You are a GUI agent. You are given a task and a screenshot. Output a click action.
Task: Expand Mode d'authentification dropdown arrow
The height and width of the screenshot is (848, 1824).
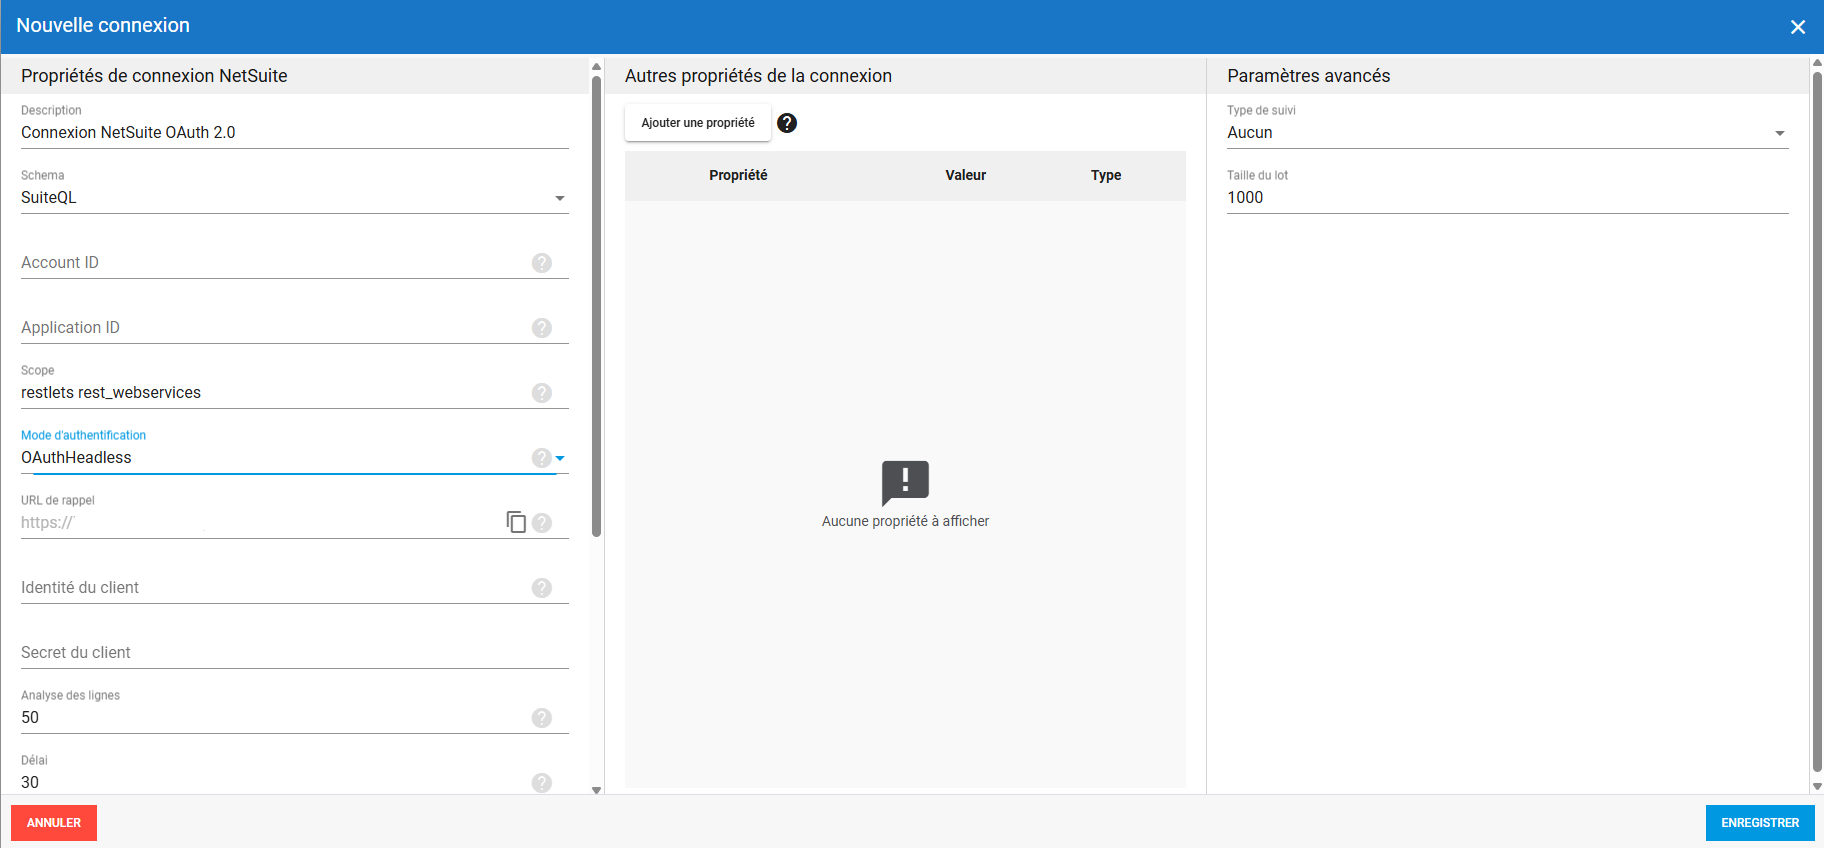(561, 458)
